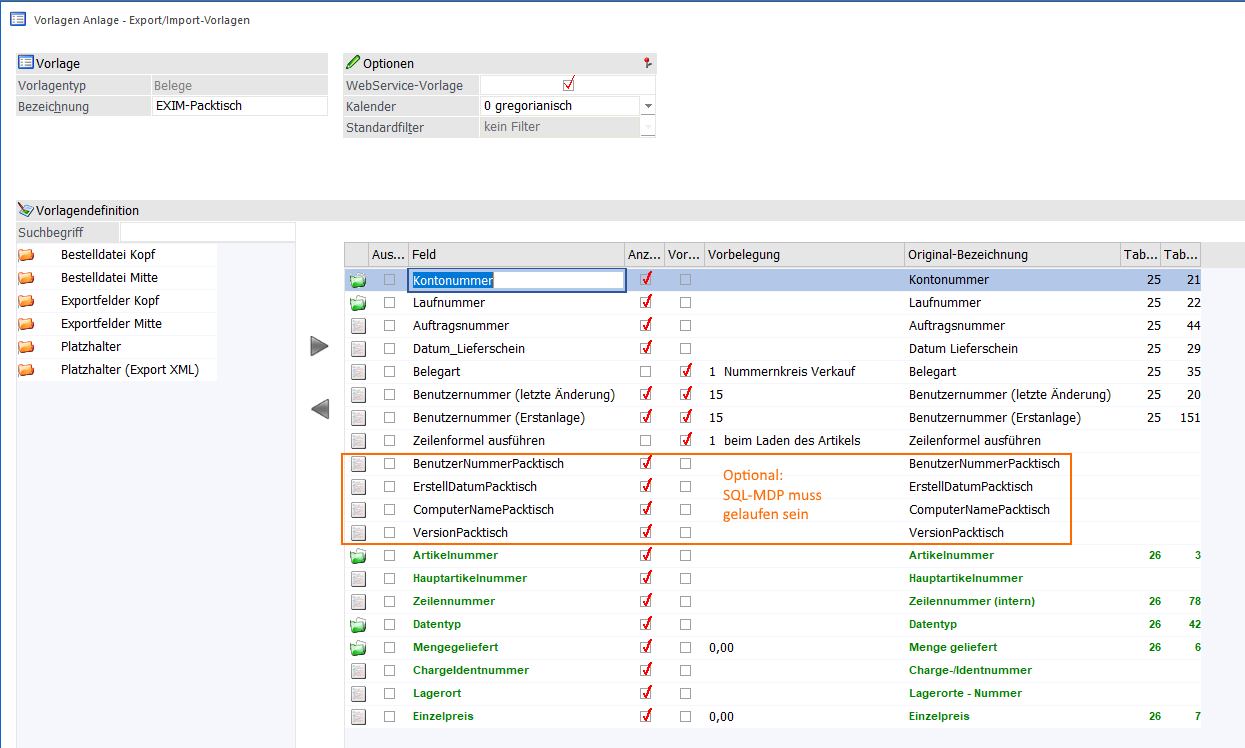This screenshot has height=748, width=1245.
Task: Toggle Vorbelegung checkbox for Zeilenformel ausführen
Action: 685,441
